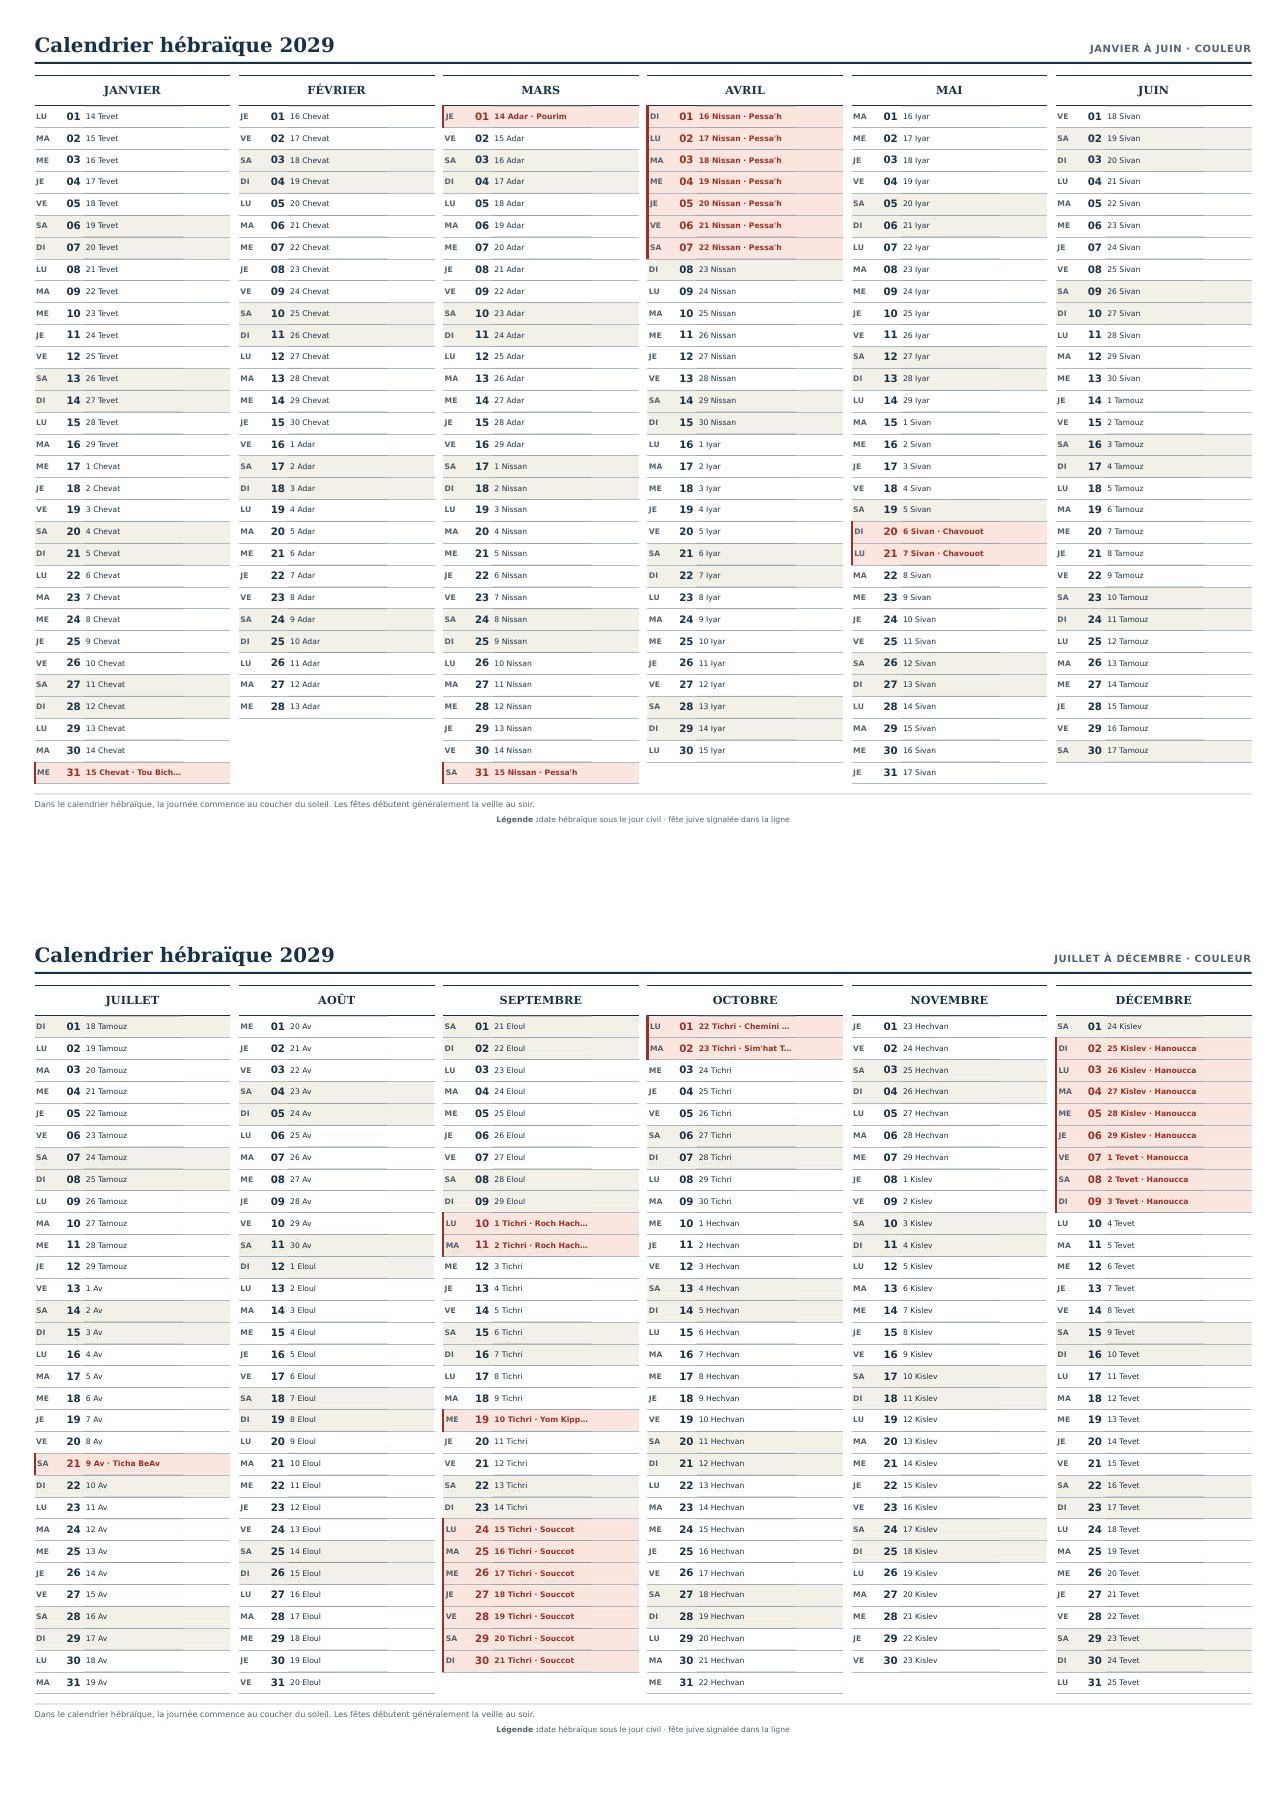
Task: Select the JUILLET À DÉCEMBRE · COULEUR label
Action: [x=1152, y=958]
